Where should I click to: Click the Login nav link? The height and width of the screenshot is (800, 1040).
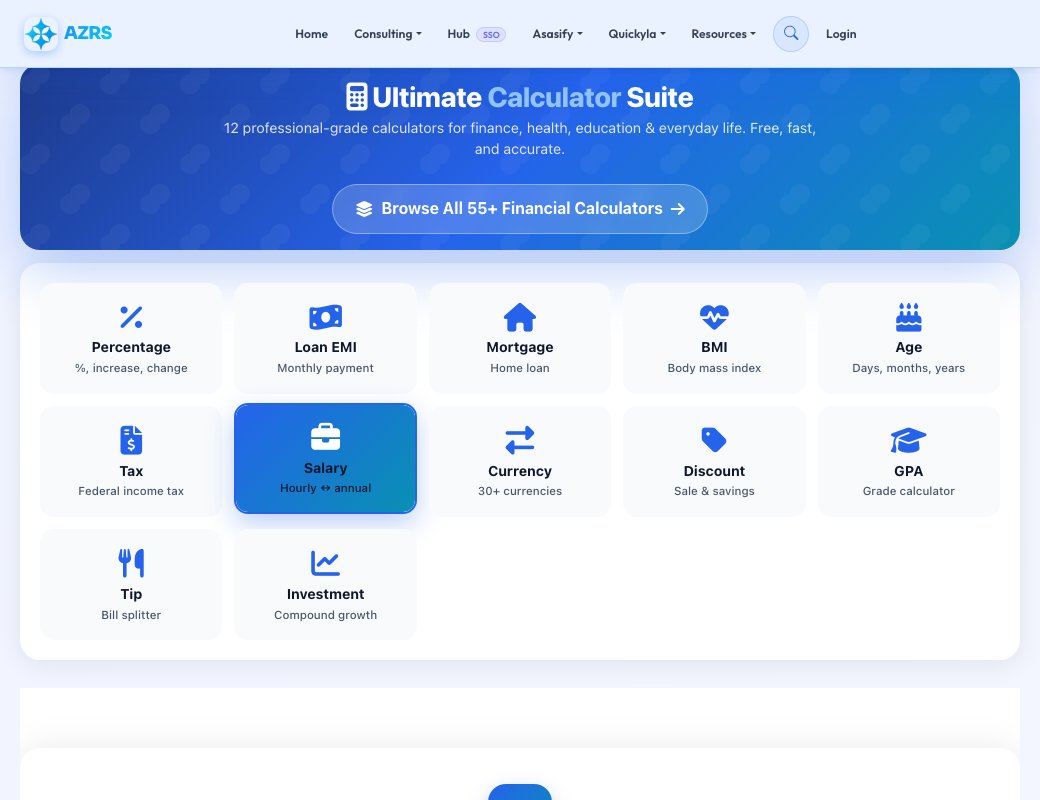click(841, 34)
